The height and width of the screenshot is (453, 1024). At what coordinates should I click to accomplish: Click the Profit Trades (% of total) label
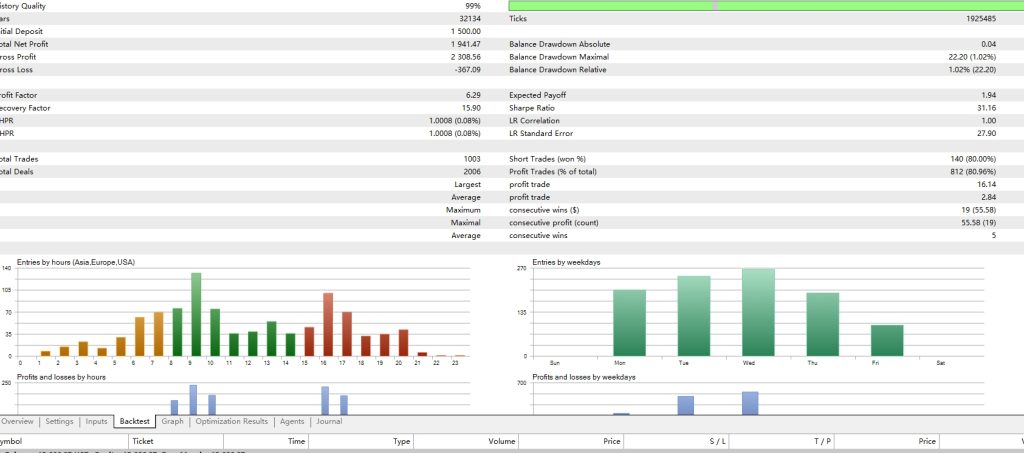point(552,172)
